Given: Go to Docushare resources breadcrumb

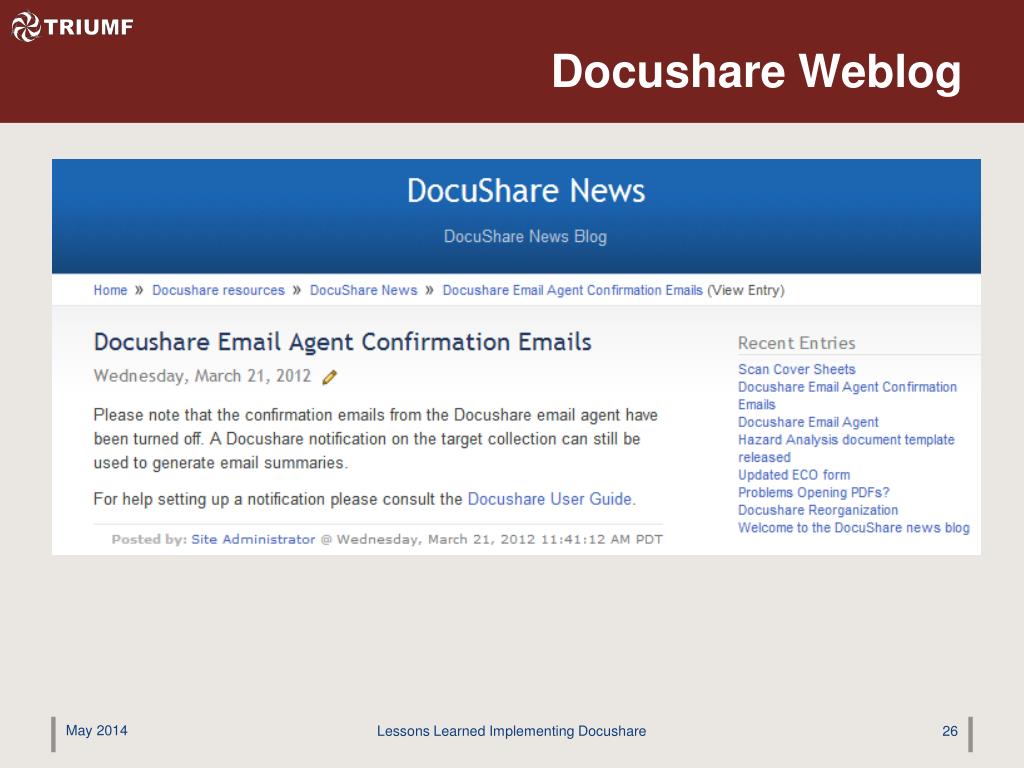Looking at the screenshot, I should coord(218,290).
